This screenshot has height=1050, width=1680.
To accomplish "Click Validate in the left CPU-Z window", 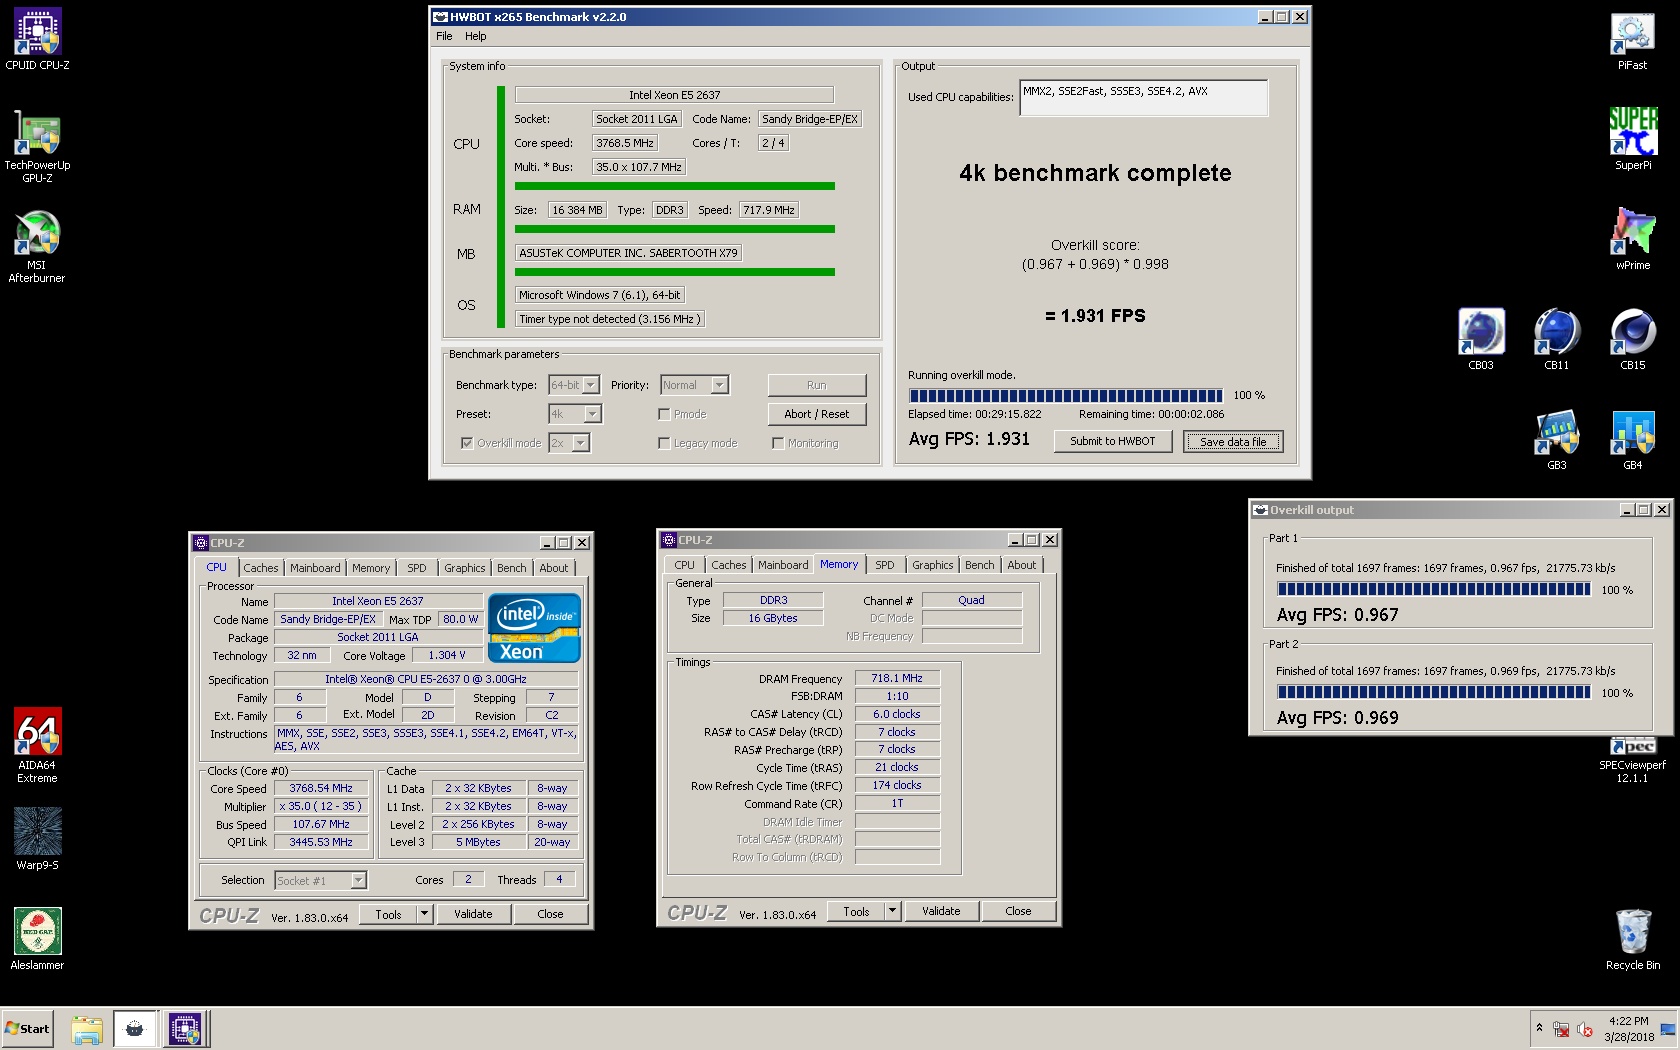I will [473, 914].
